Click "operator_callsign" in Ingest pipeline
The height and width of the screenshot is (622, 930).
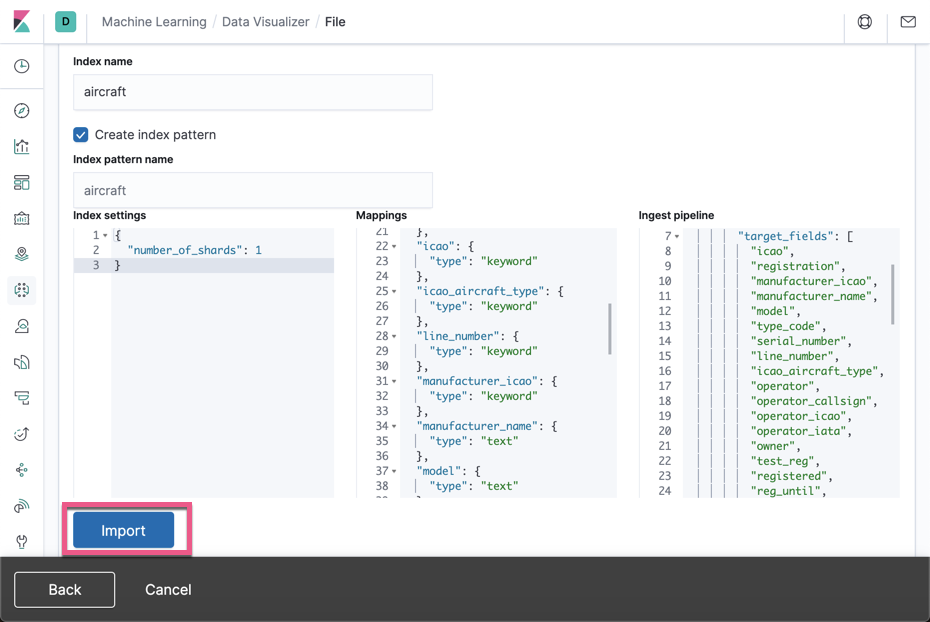[x=811, y=401]
